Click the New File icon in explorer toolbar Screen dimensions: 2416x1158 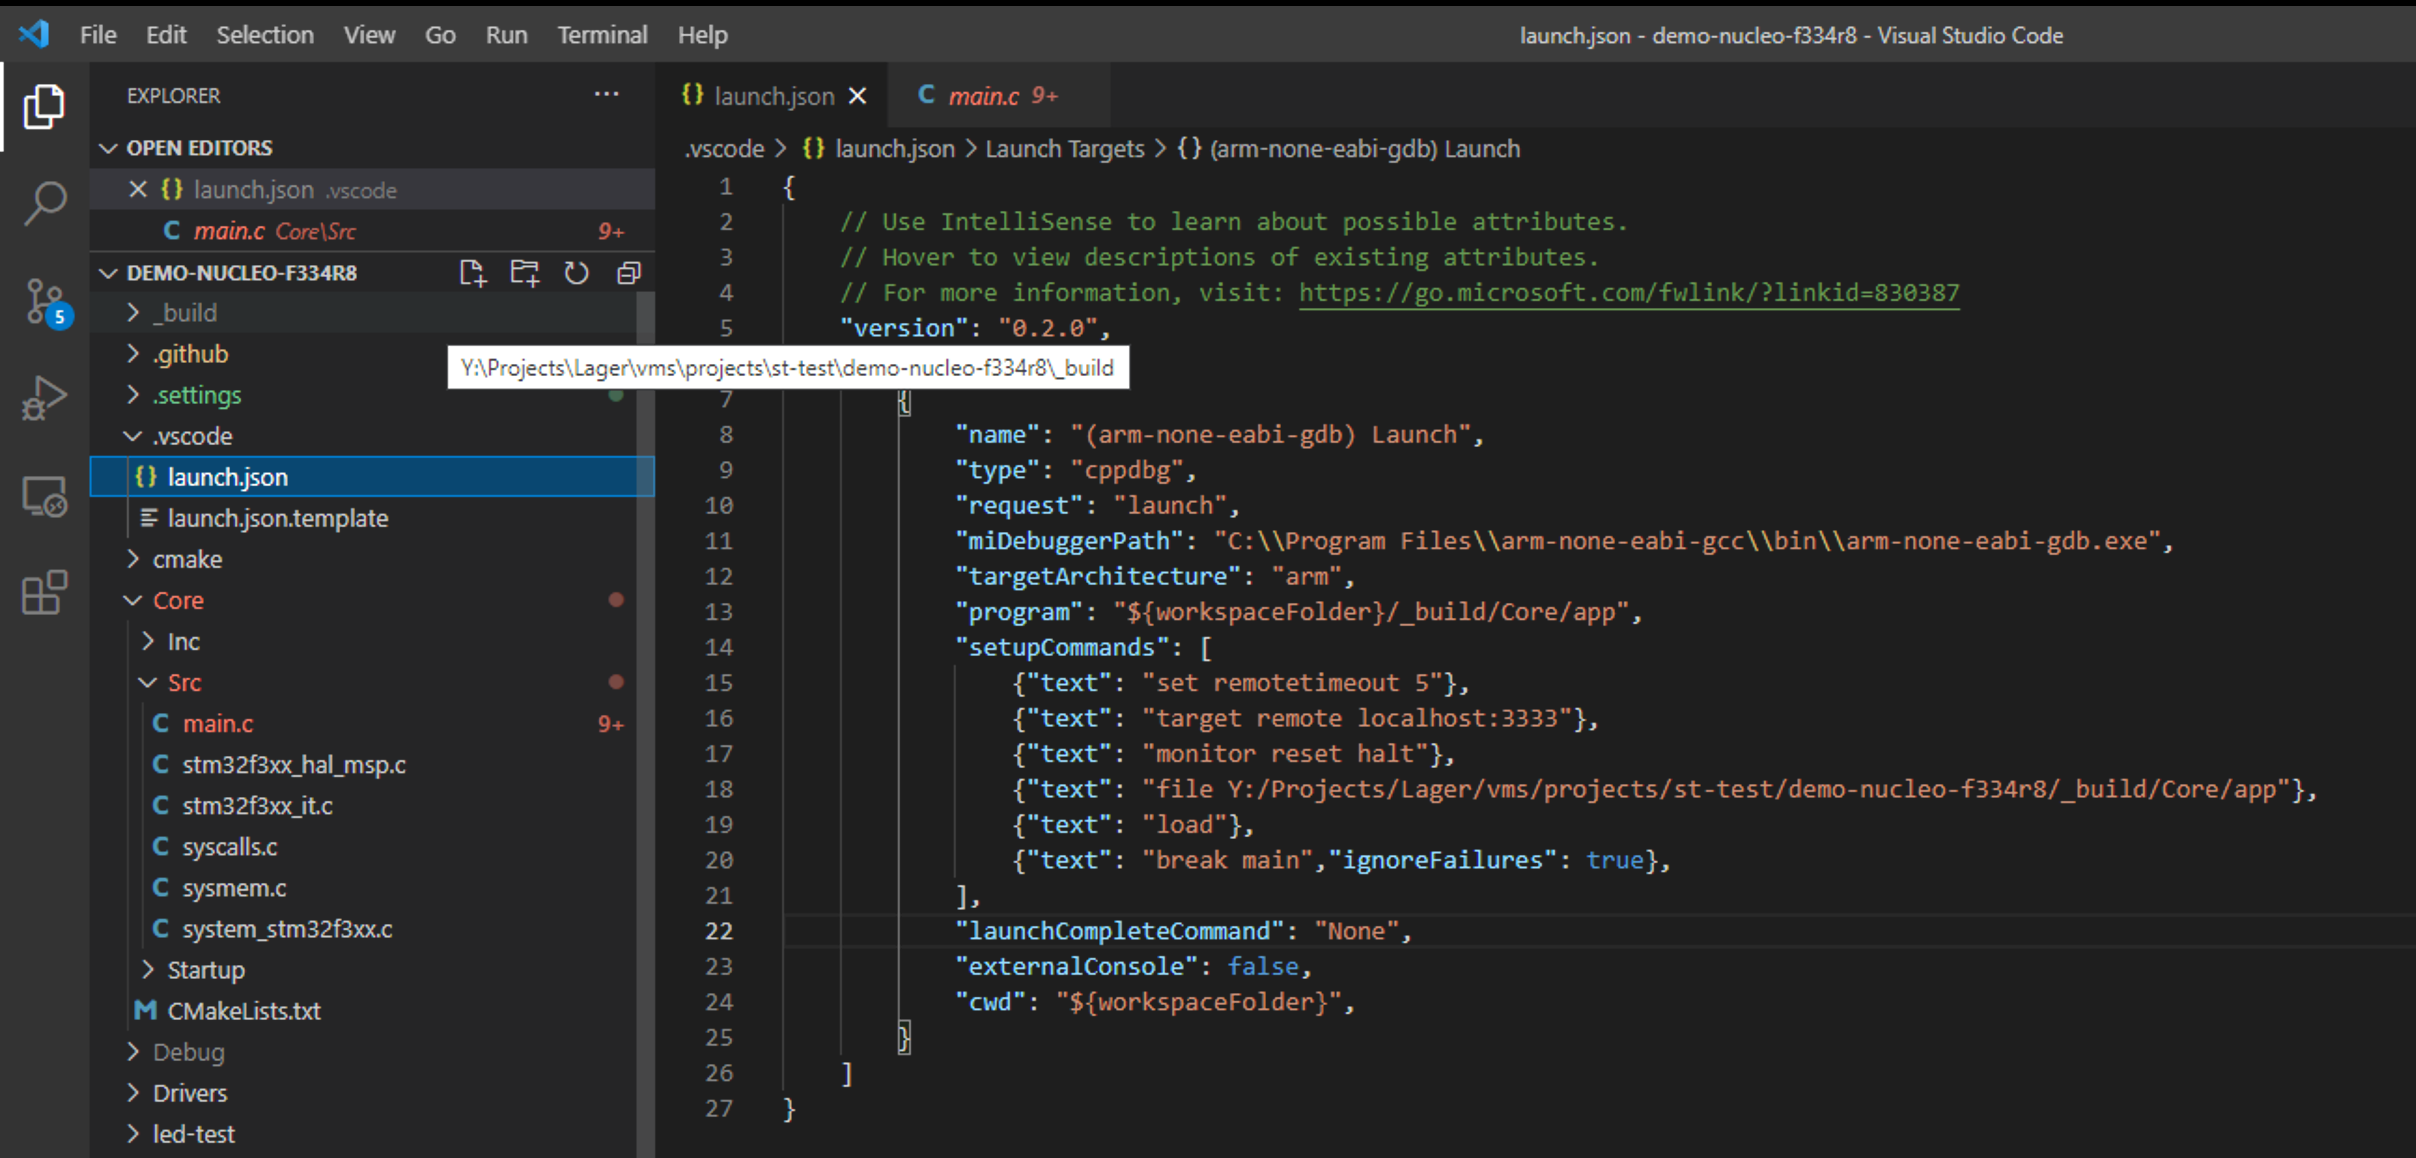(x=471, y=273)
